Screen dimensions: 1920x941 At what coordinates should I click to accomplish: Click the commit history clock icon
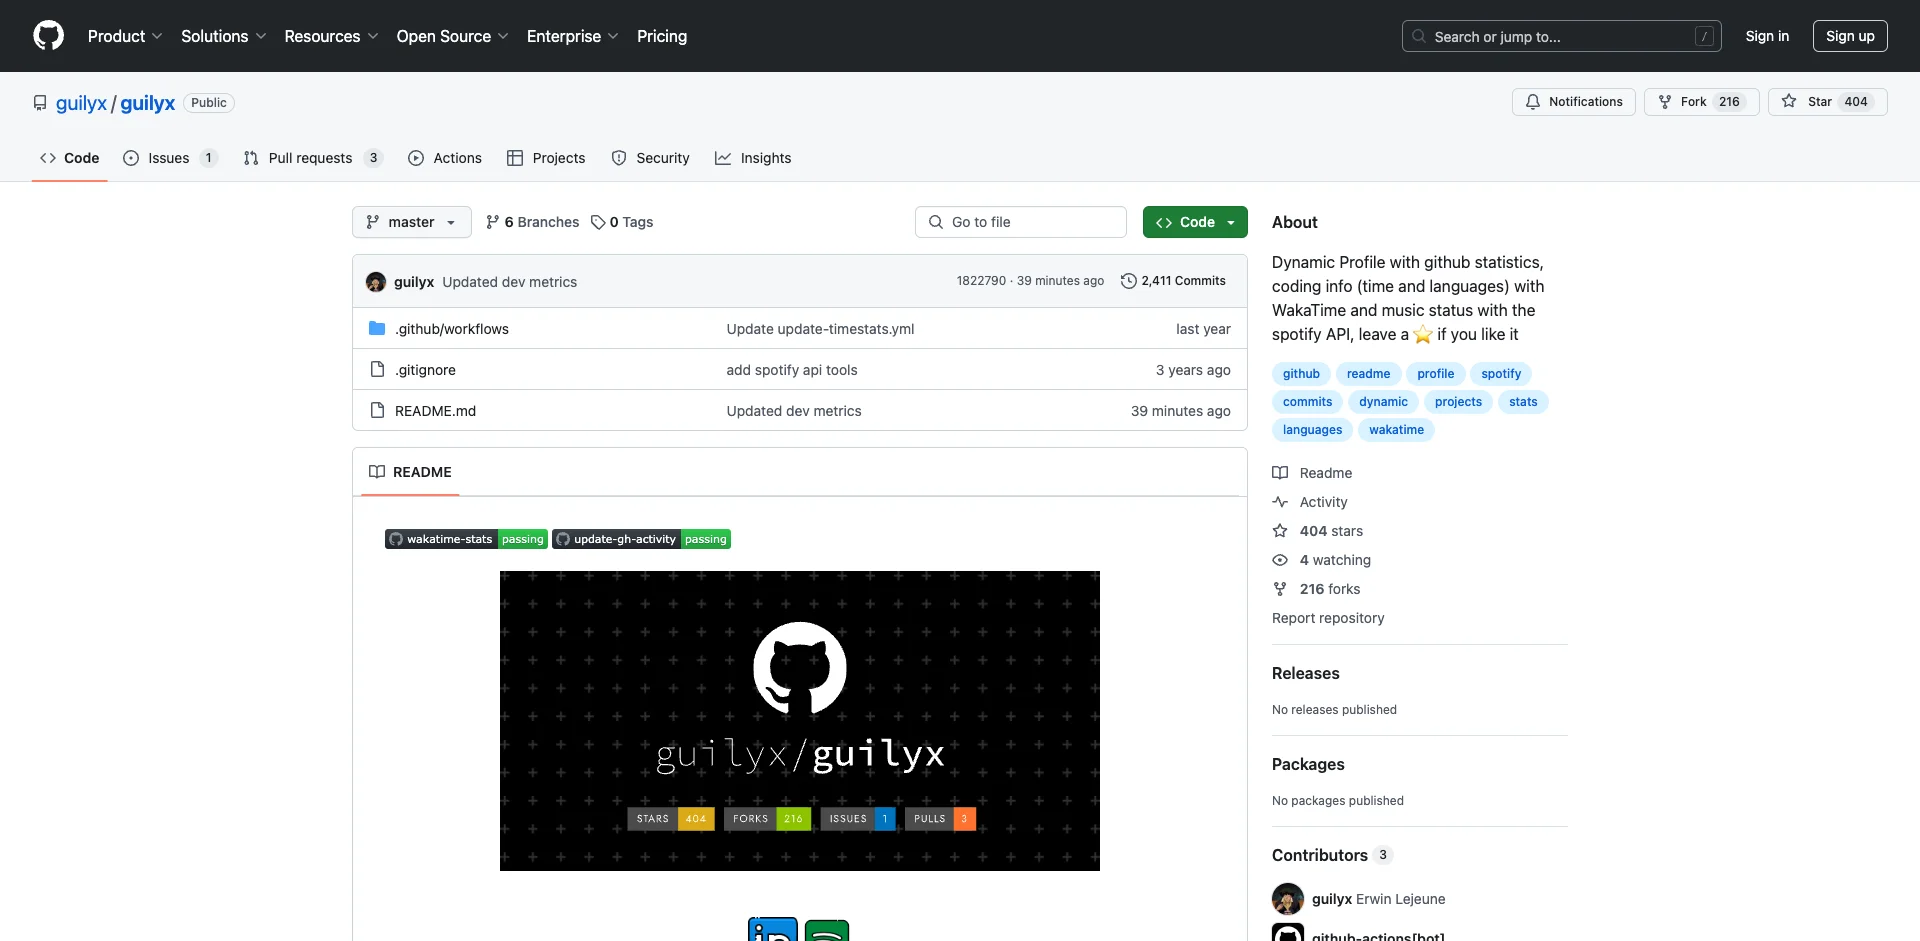pos(1129,281)
